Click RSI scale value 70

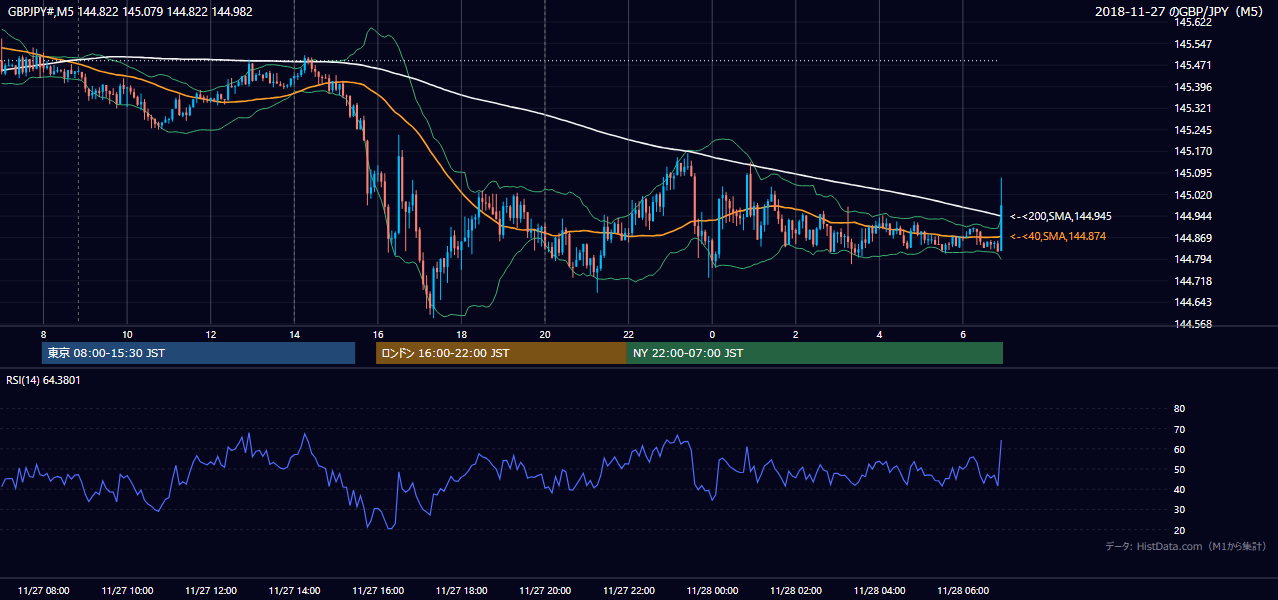(1179, 429)
